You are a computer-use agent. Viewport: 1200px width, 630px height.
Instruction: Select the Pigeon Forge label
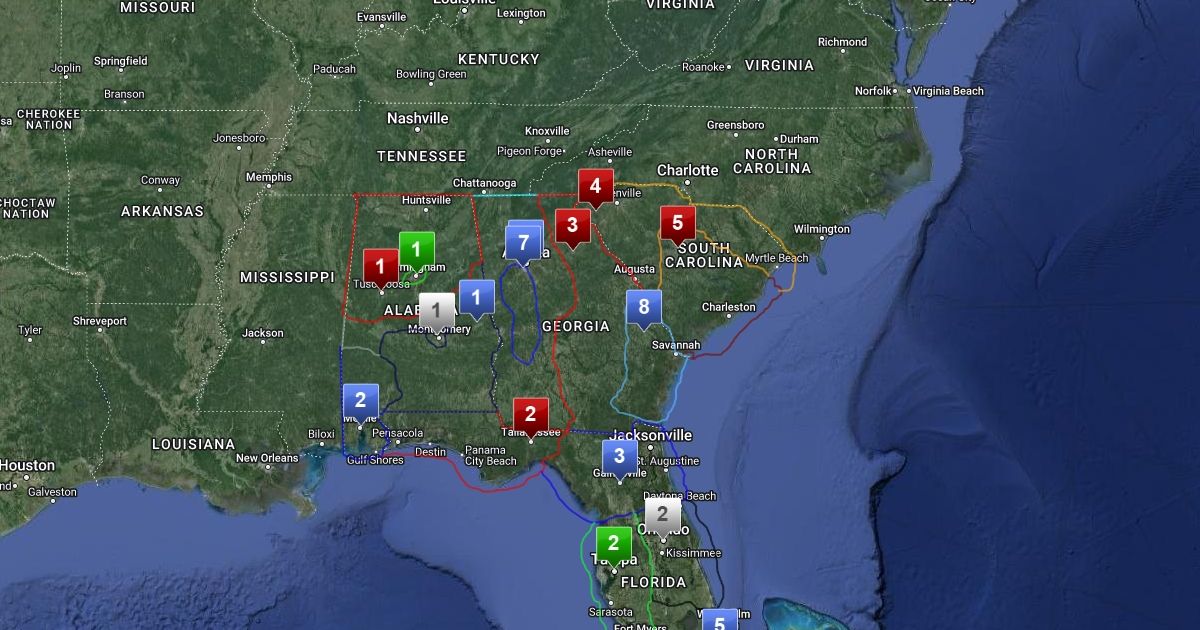pos(529,151)
